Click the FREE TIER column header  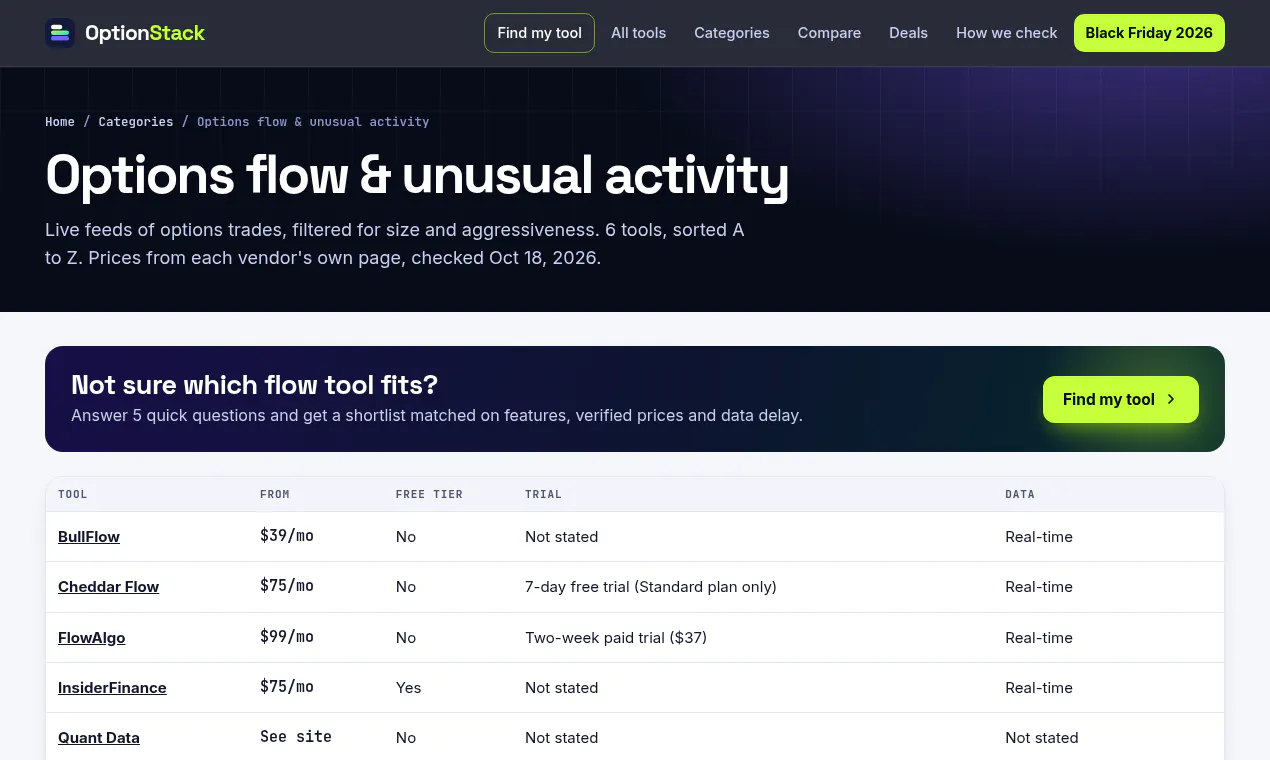[429, 494]
